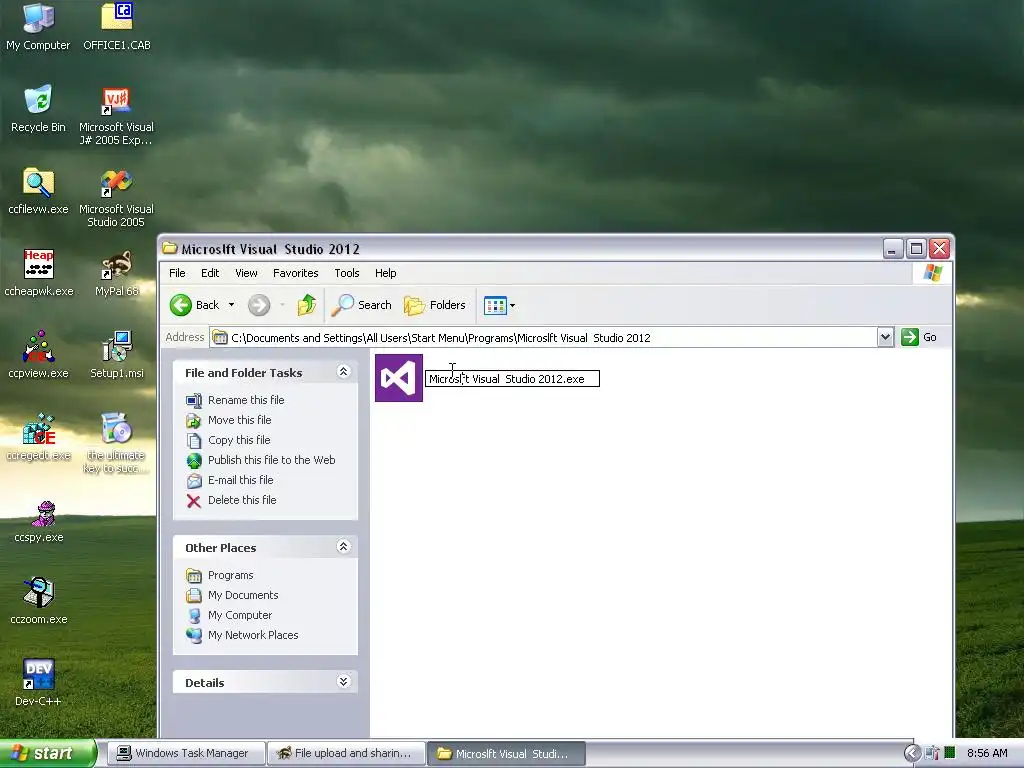
Task: Open My Computer desktop icon
Action: coord(38,26)
